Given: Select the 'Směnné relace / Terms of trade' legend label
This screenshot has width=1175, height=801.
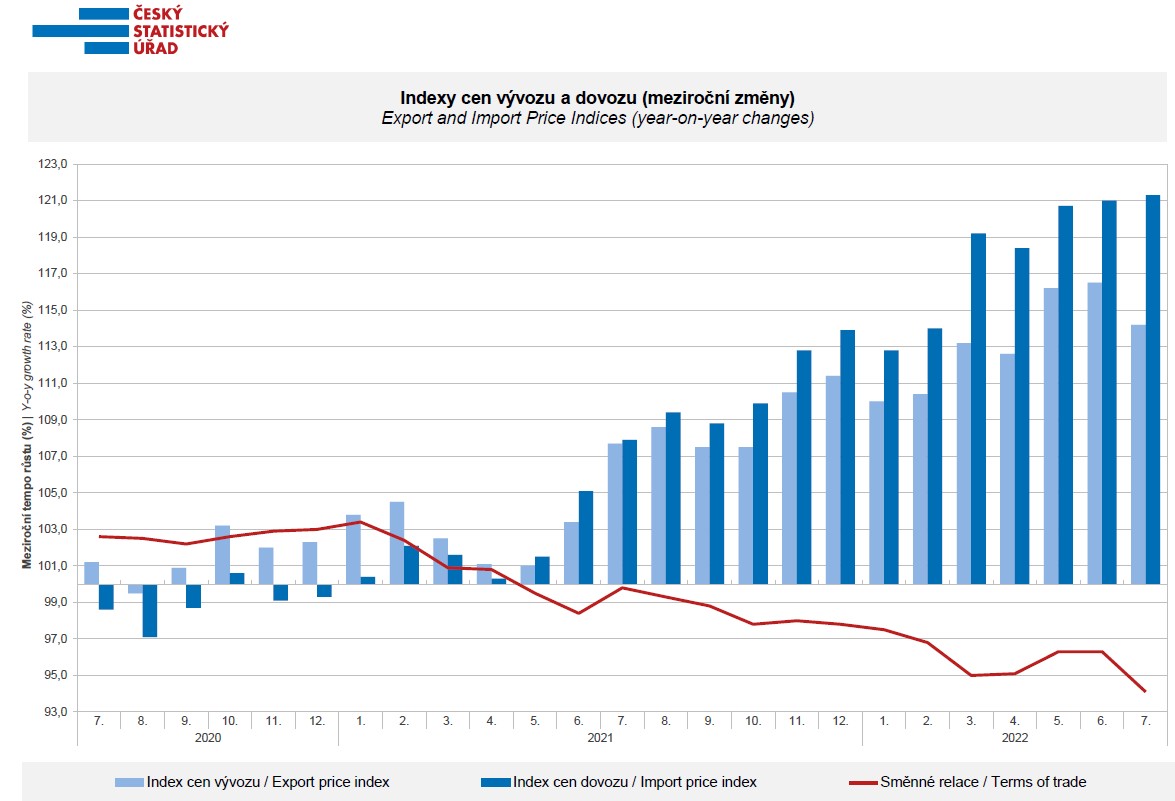Looking at the screenshot, I should click(x=982, y=782).
